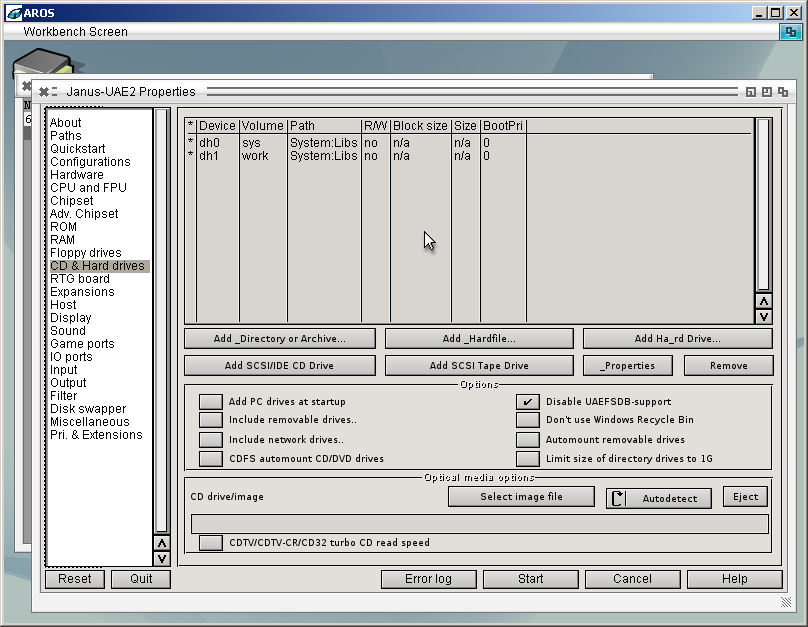Screen dimensions: 808x627
Task: Start the emulation
Action: click(x=530, y=579)
